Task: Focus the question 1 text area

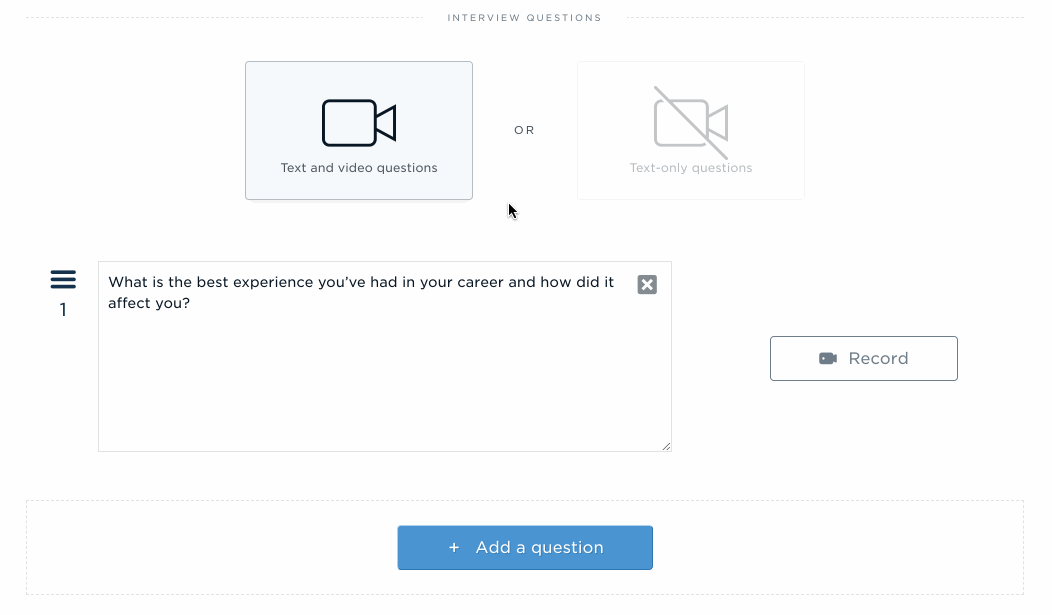Action: 384,357
